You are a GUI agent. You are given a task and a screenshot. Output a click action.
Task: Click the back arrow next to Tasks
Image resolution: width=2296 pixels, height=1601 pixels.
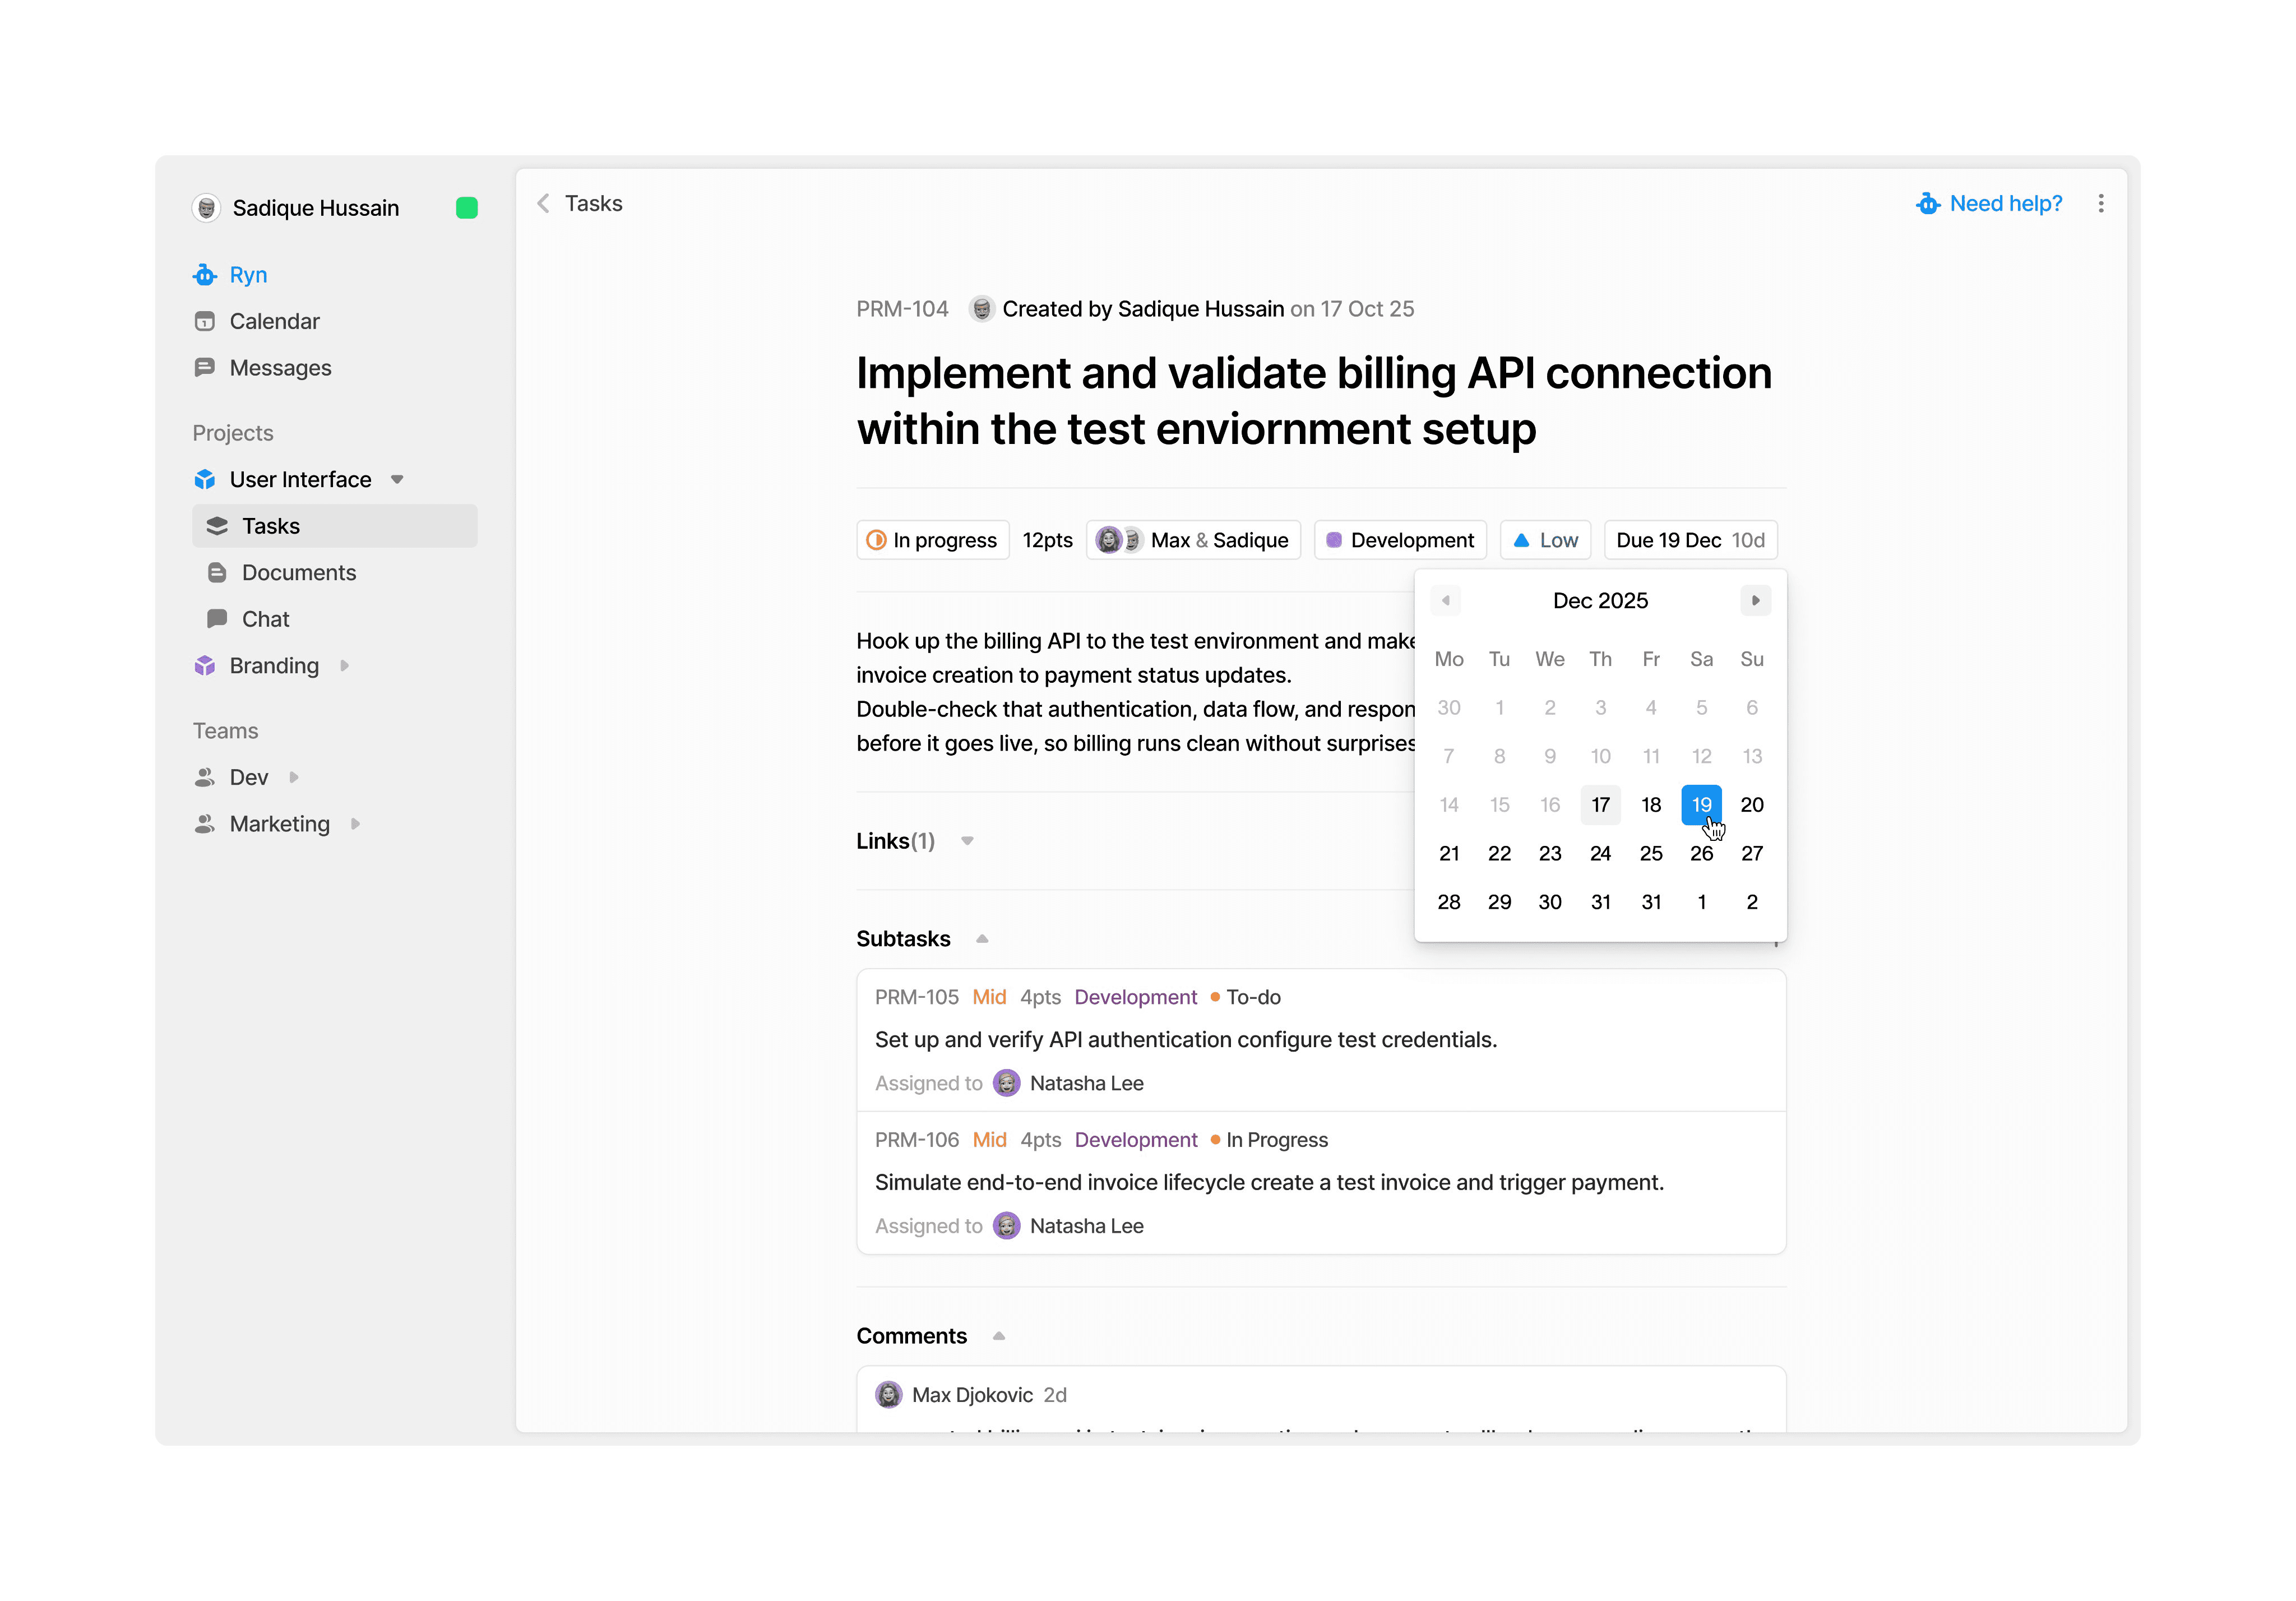[543, 204]
